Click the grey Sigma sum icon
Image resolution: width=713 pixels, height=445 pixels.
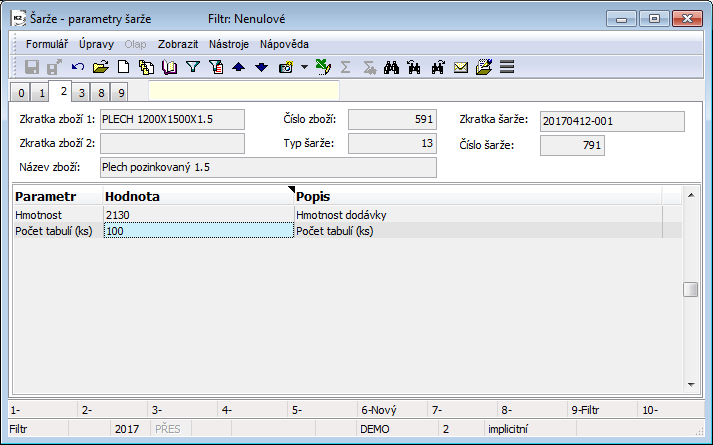[346, 67]
